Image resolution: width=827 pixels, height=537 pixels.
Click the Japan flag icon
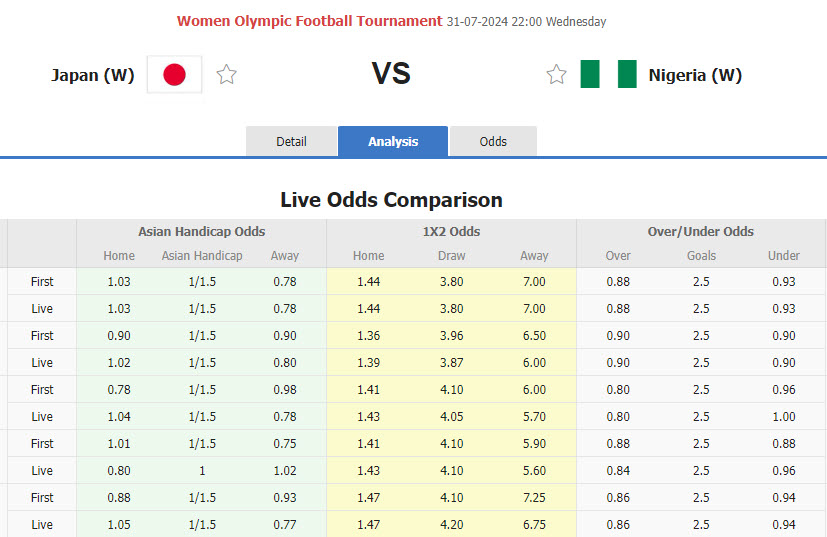pos(175,74)
